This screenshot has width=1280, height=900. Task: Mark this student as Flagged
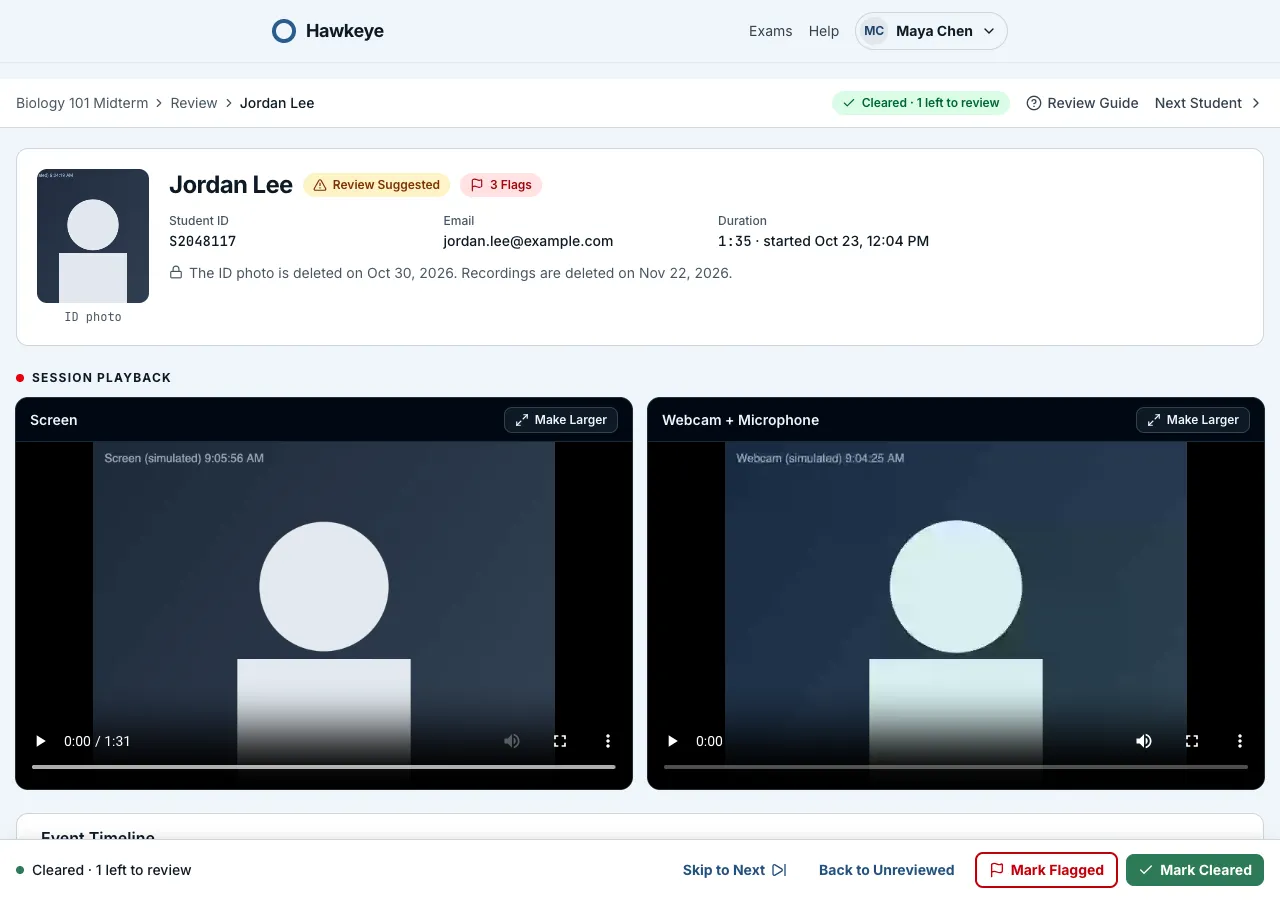pos(1046,870)
